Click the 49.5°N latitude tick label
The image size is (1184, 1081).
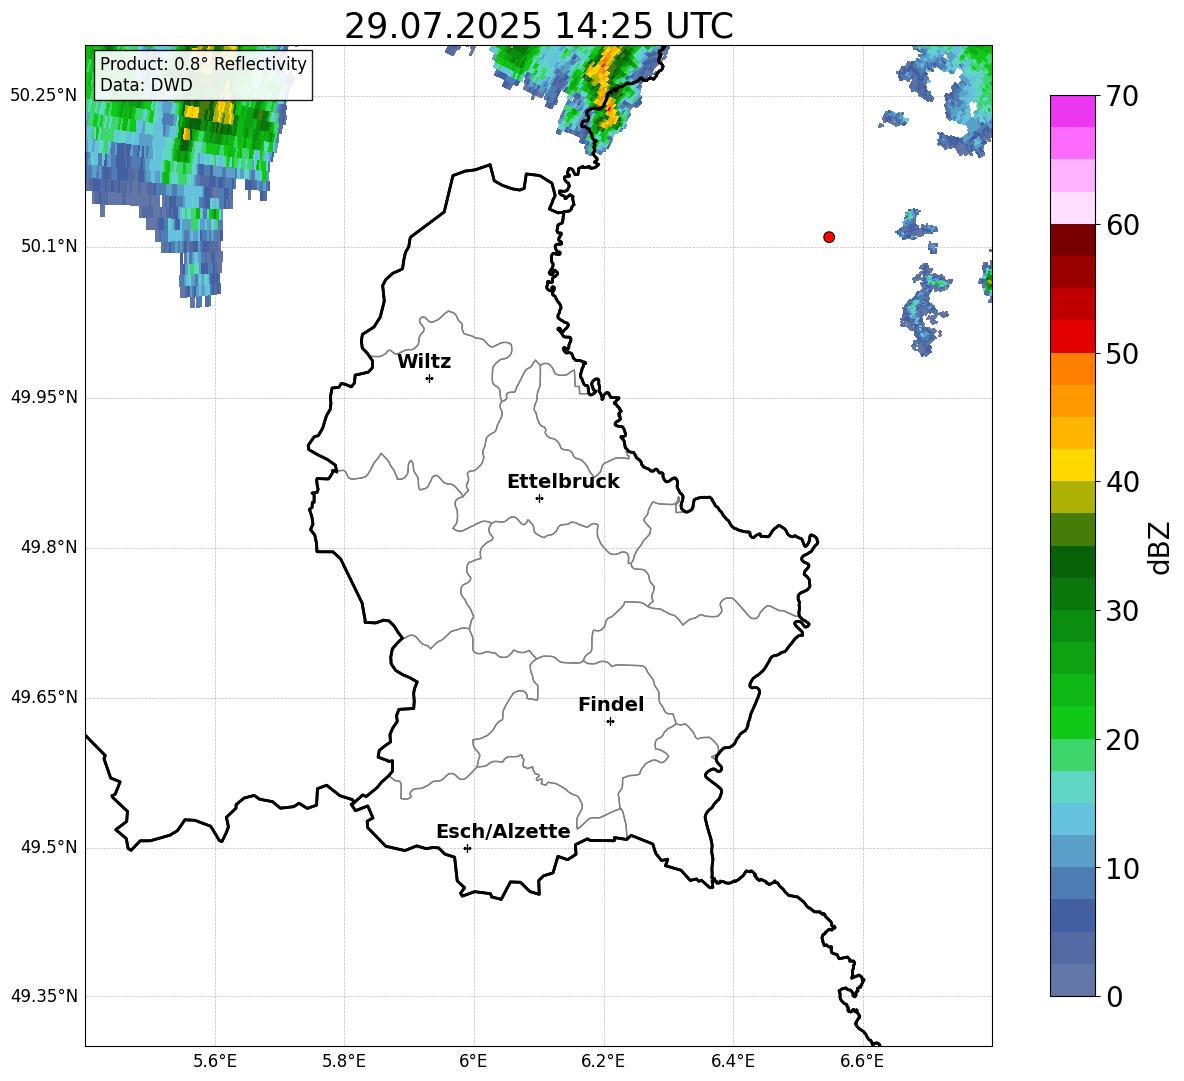49,848
